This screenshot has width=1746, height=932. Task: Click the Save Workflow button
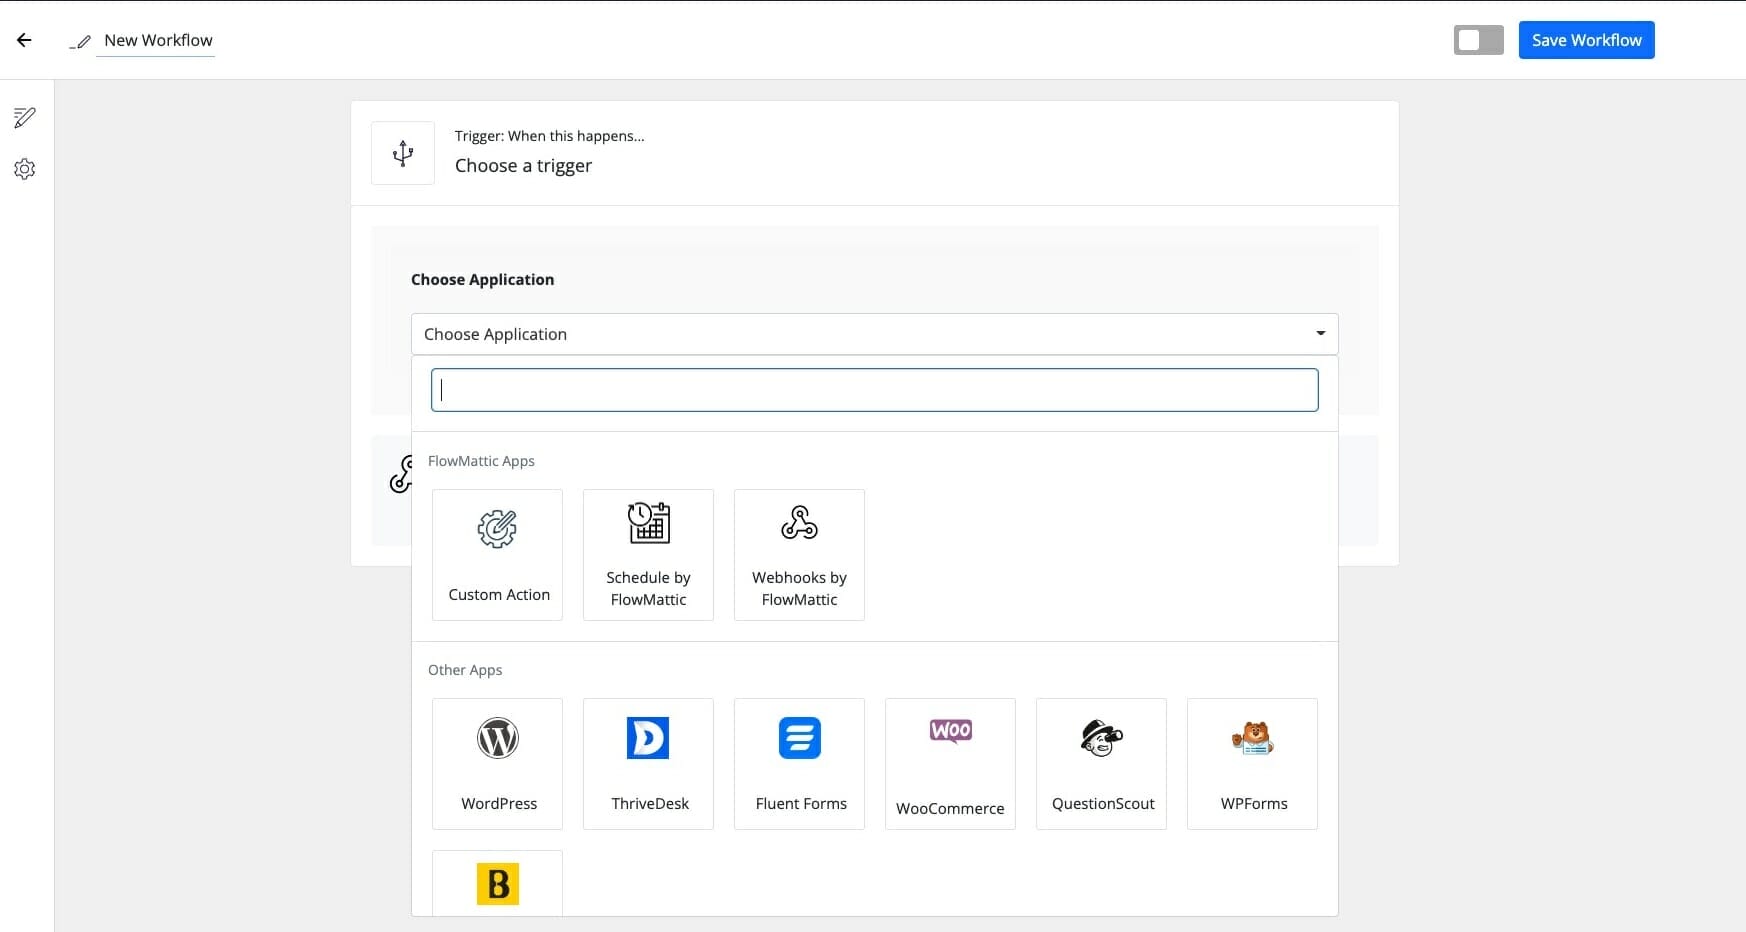click(x=1586, y=40)
